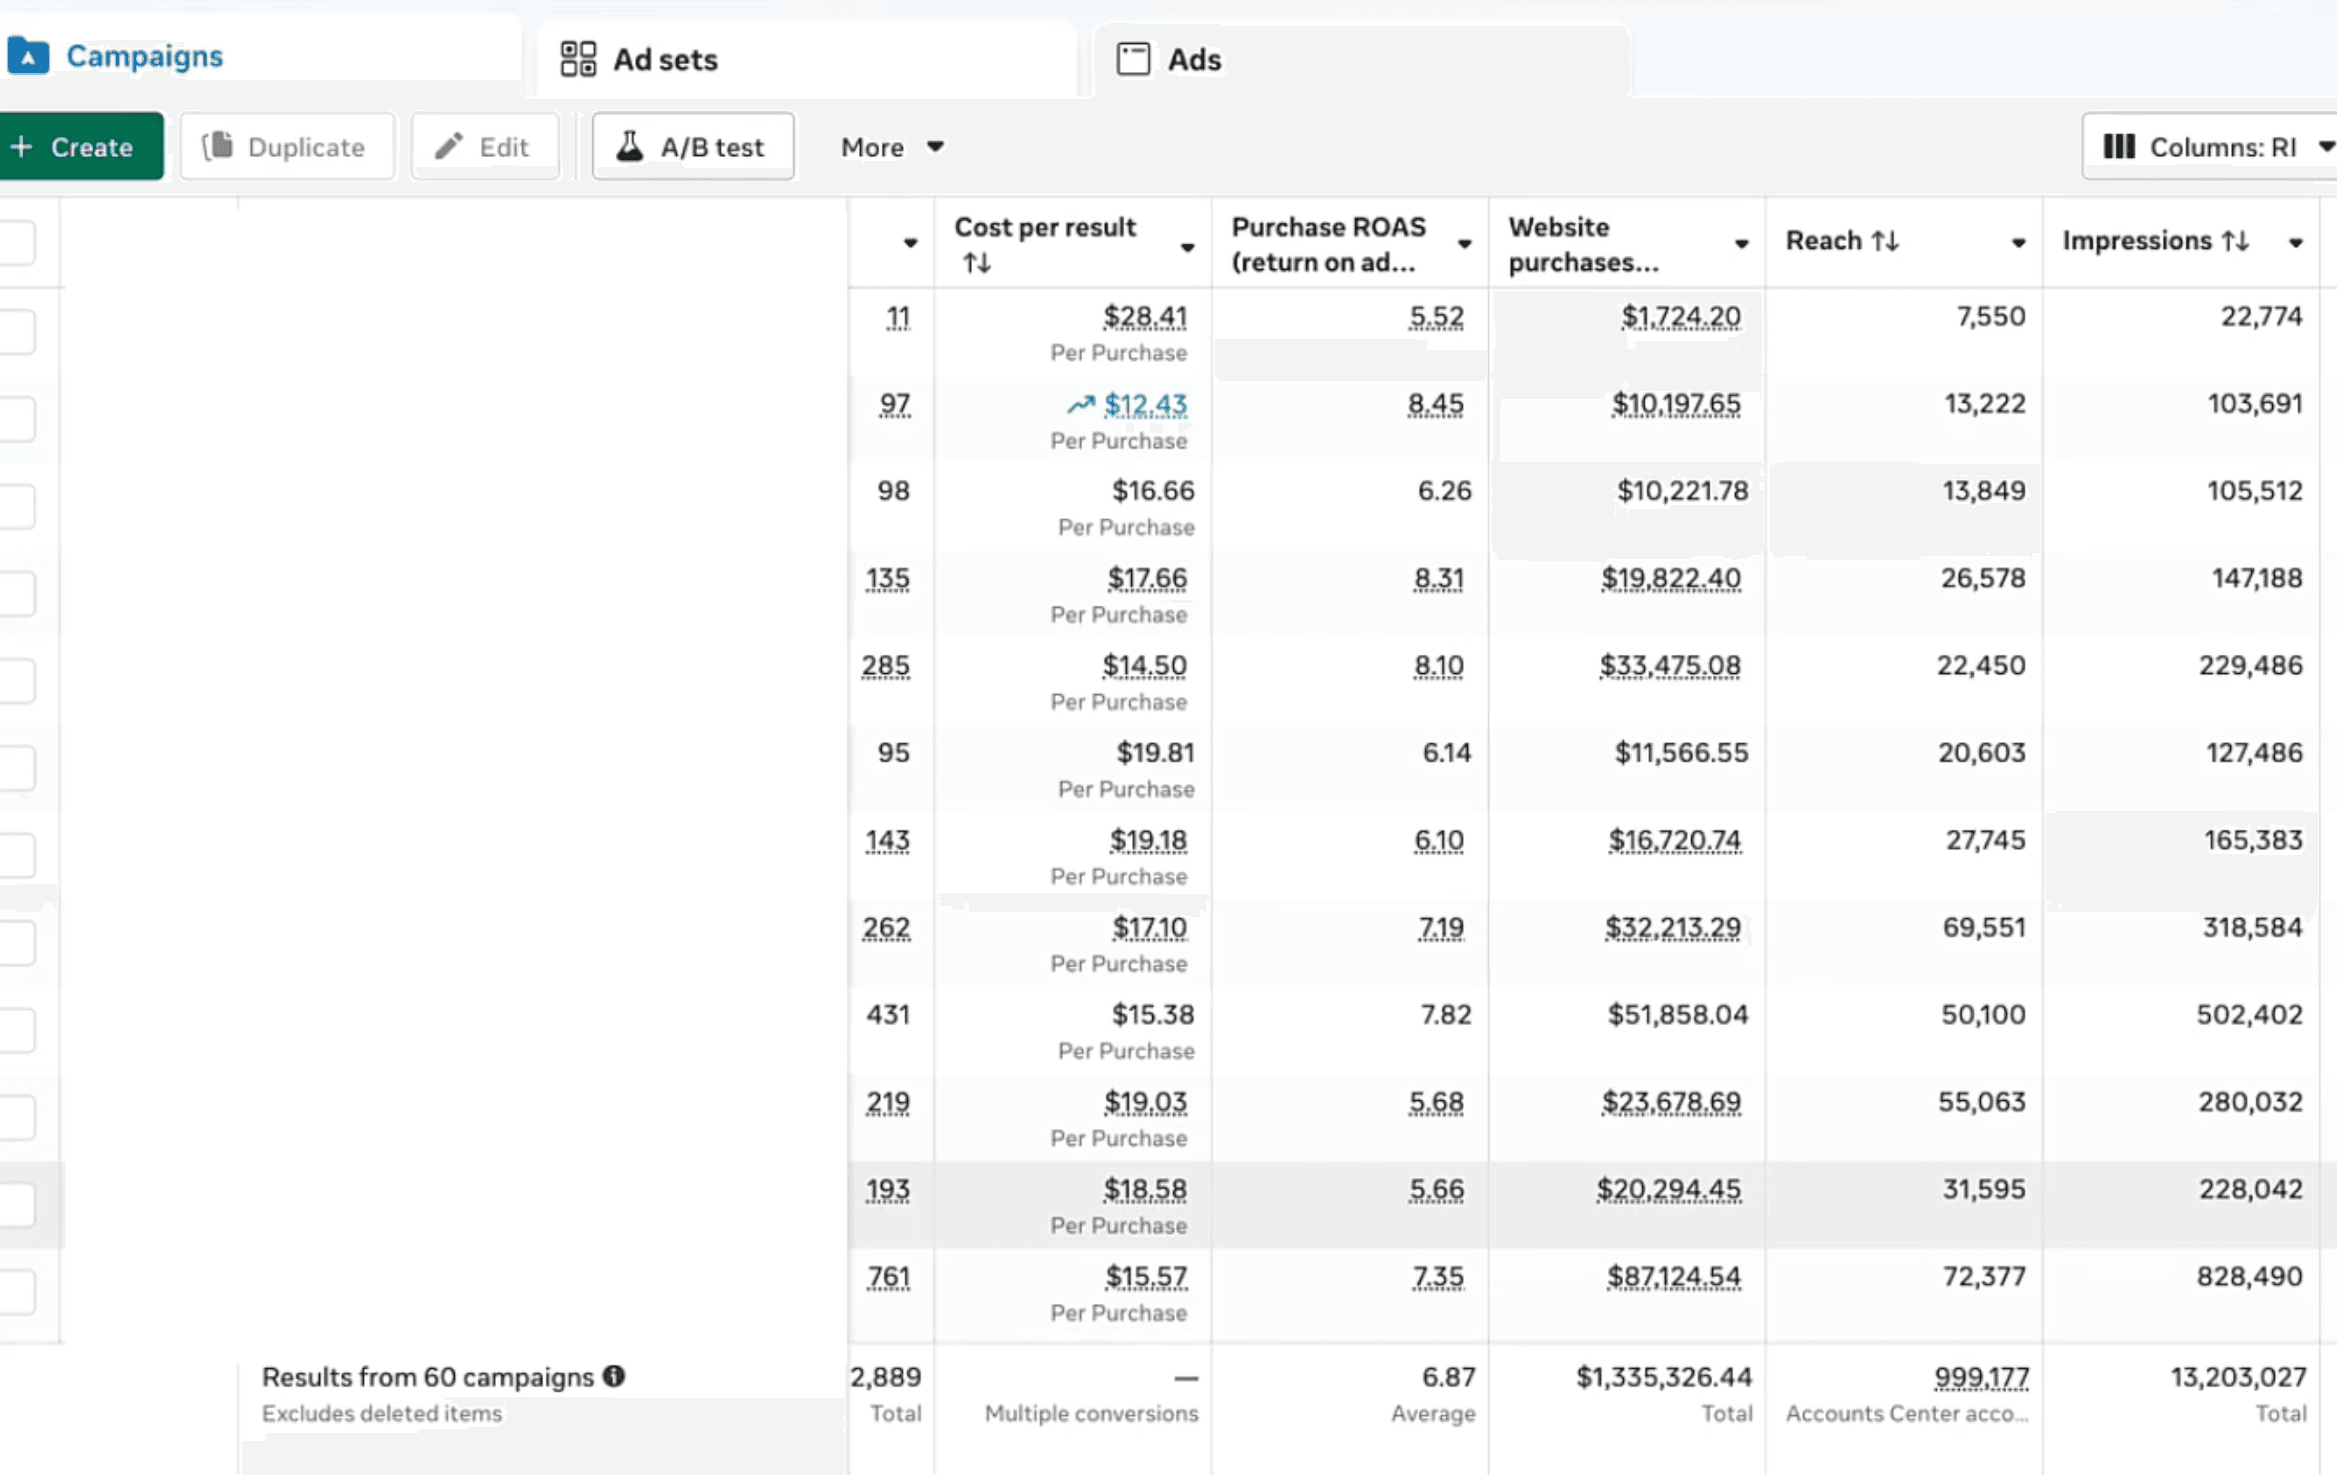2337x1475 pixels.
Task: Sort by Cost per result arrows
Action: coord(977,263)
